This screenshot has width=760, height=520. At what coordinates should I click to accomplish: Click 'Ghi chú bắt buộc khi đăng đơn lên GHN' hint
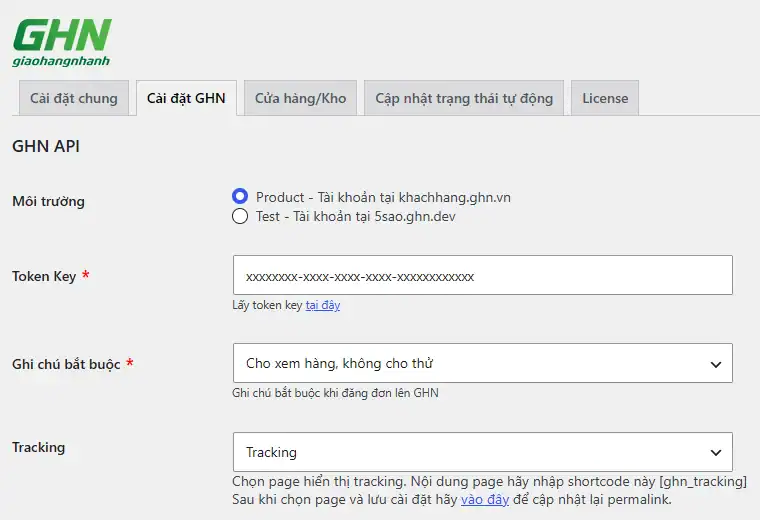pyautogui.click(x=335, y=393)
